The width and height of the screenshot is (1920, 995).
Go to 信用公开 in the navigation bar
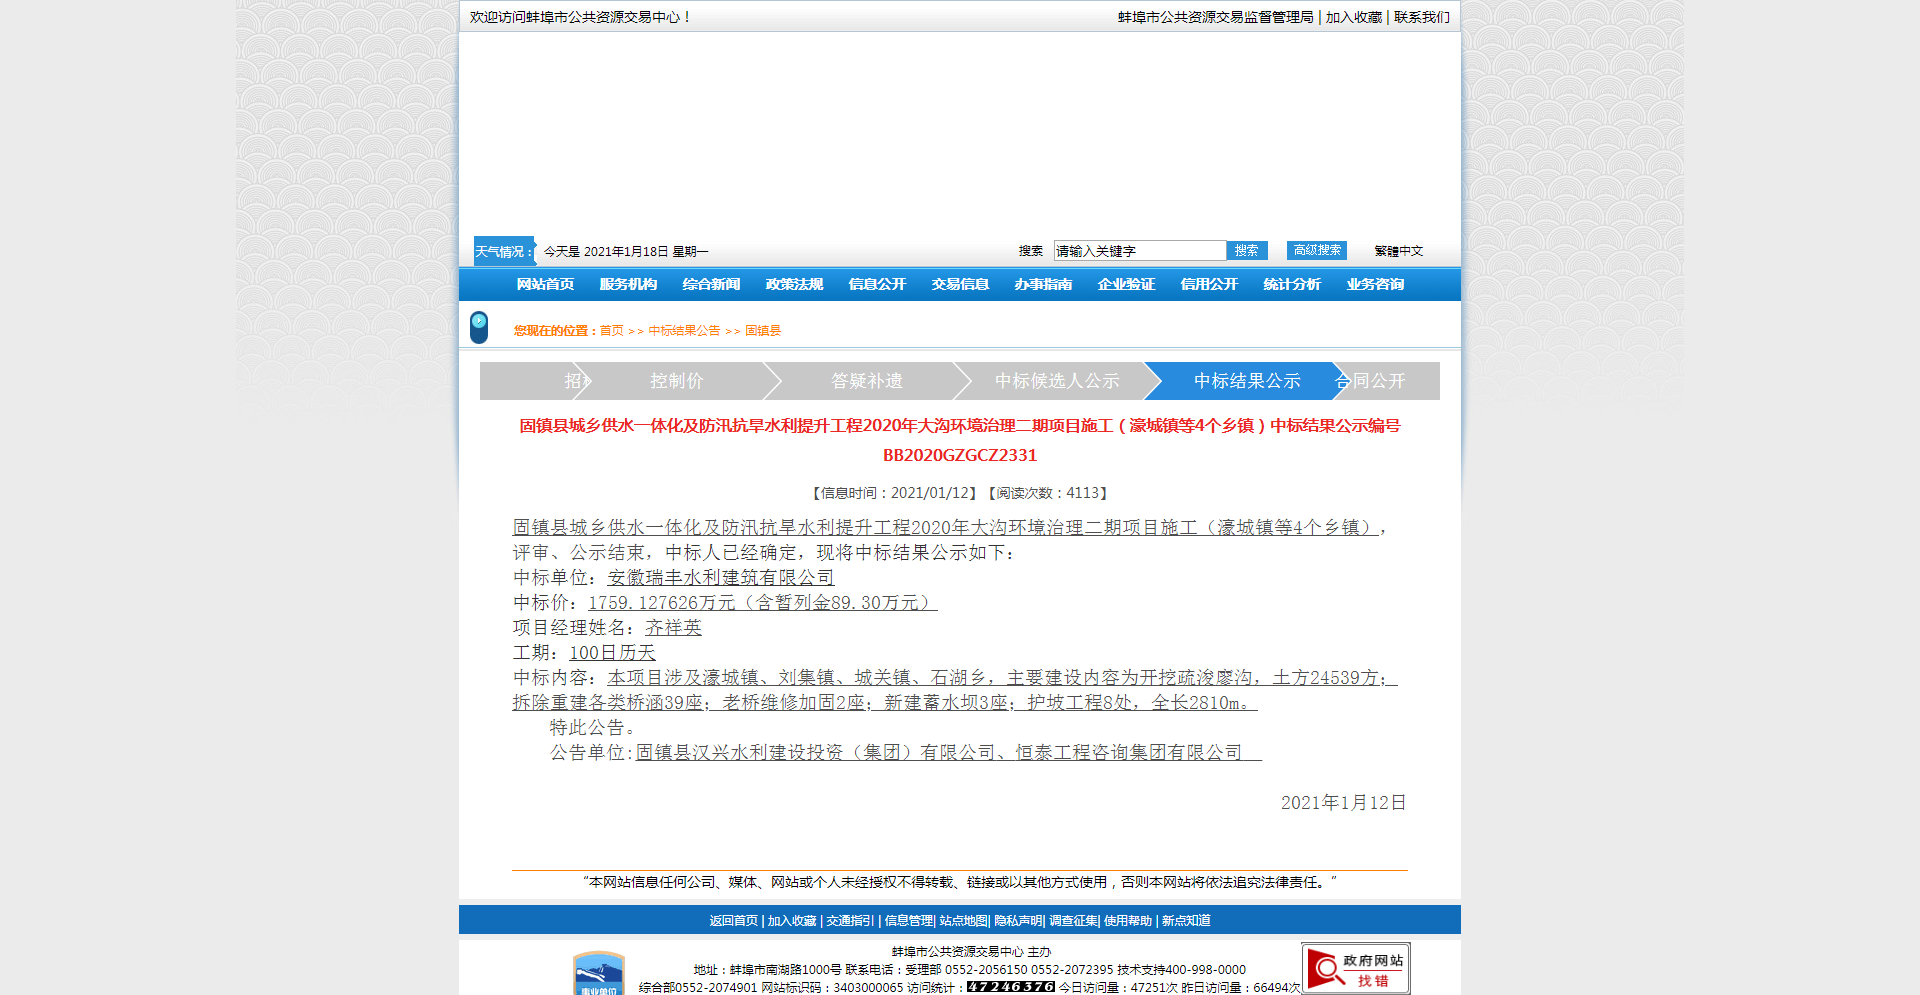point(1209,285)
